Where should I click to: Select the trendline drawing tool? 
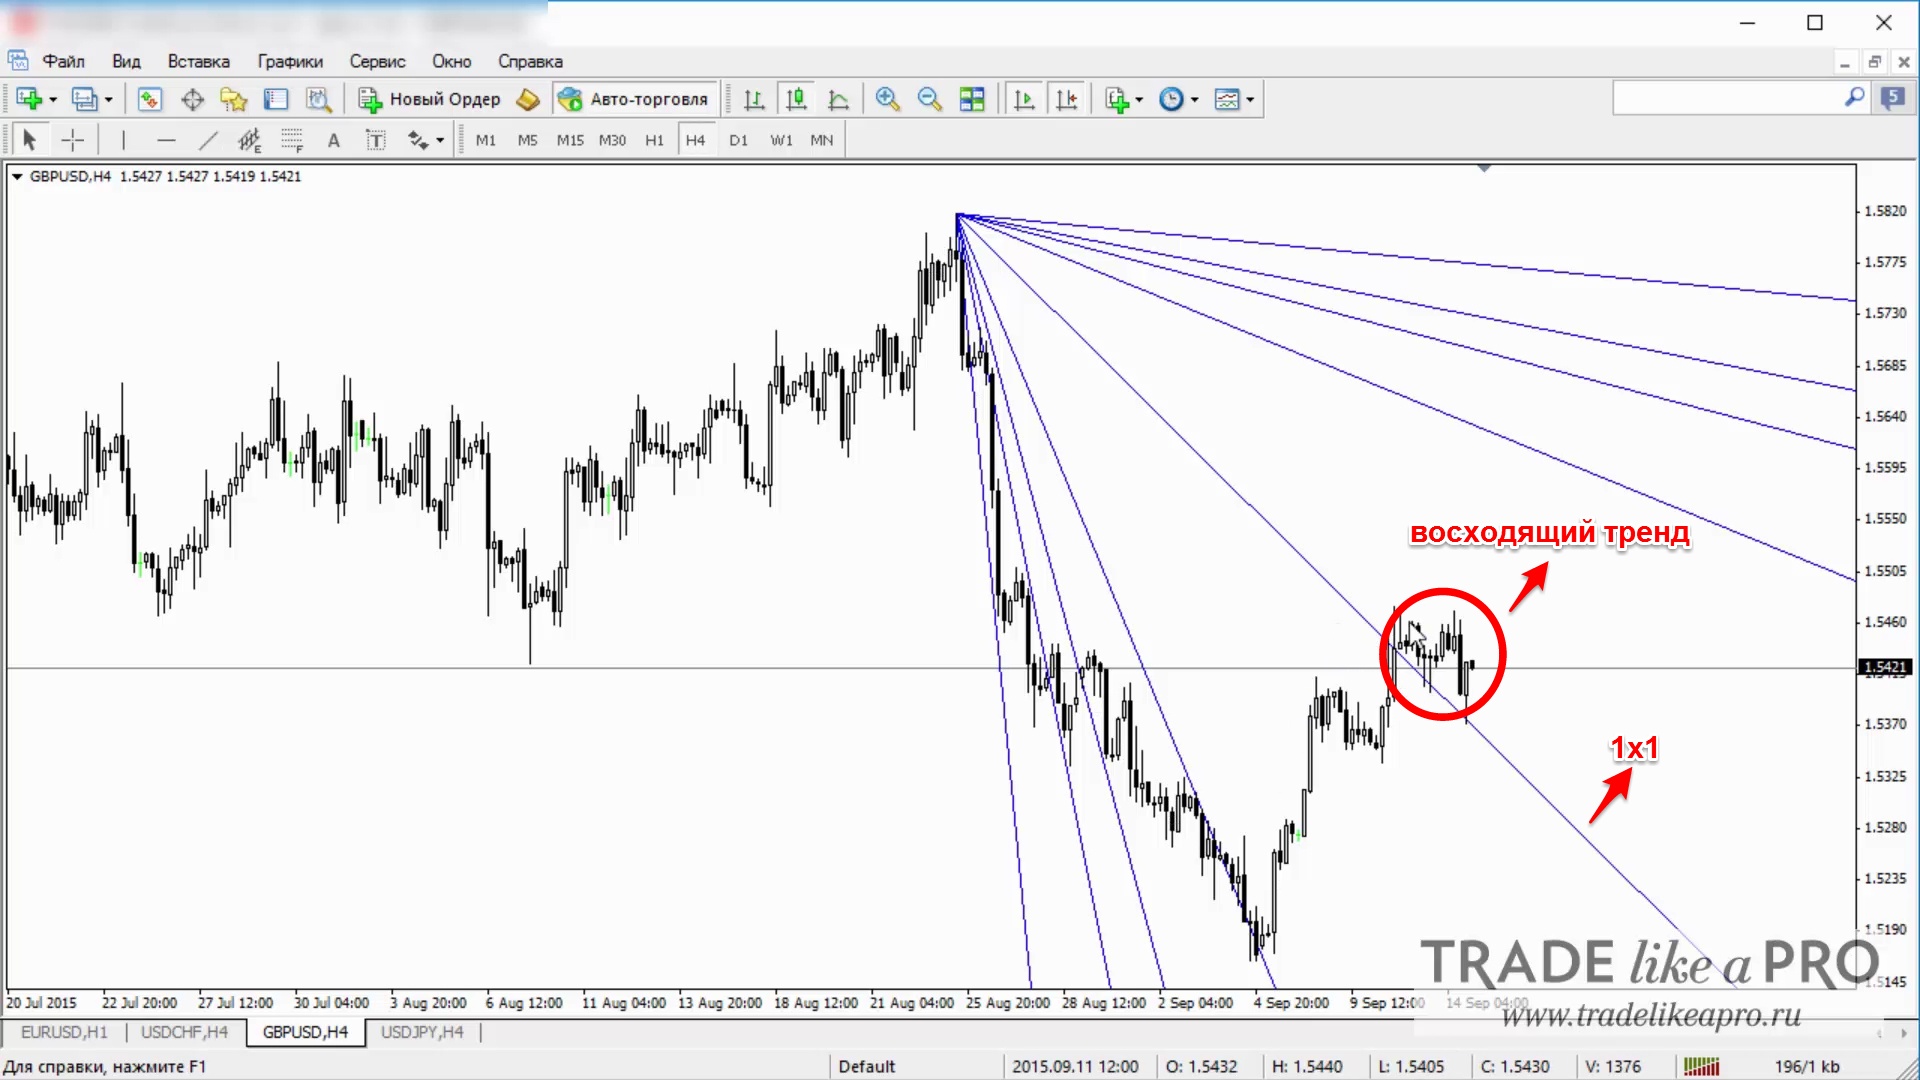coord(208,140)
